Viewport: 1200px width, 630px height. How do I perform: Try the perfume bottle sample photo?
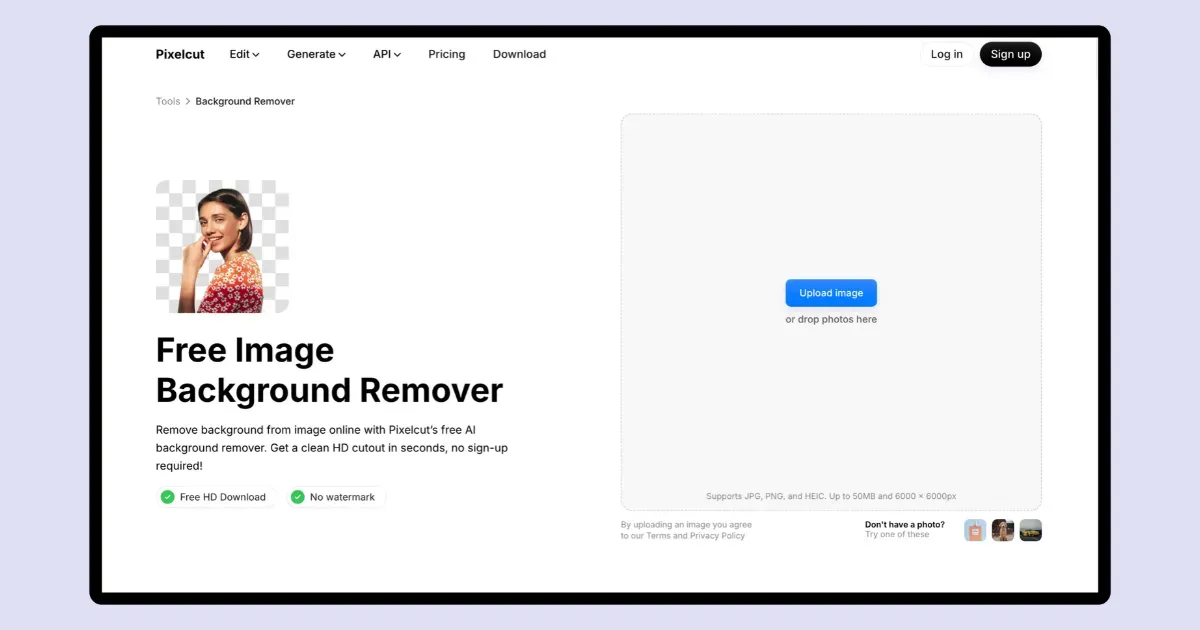coord(975,530)
